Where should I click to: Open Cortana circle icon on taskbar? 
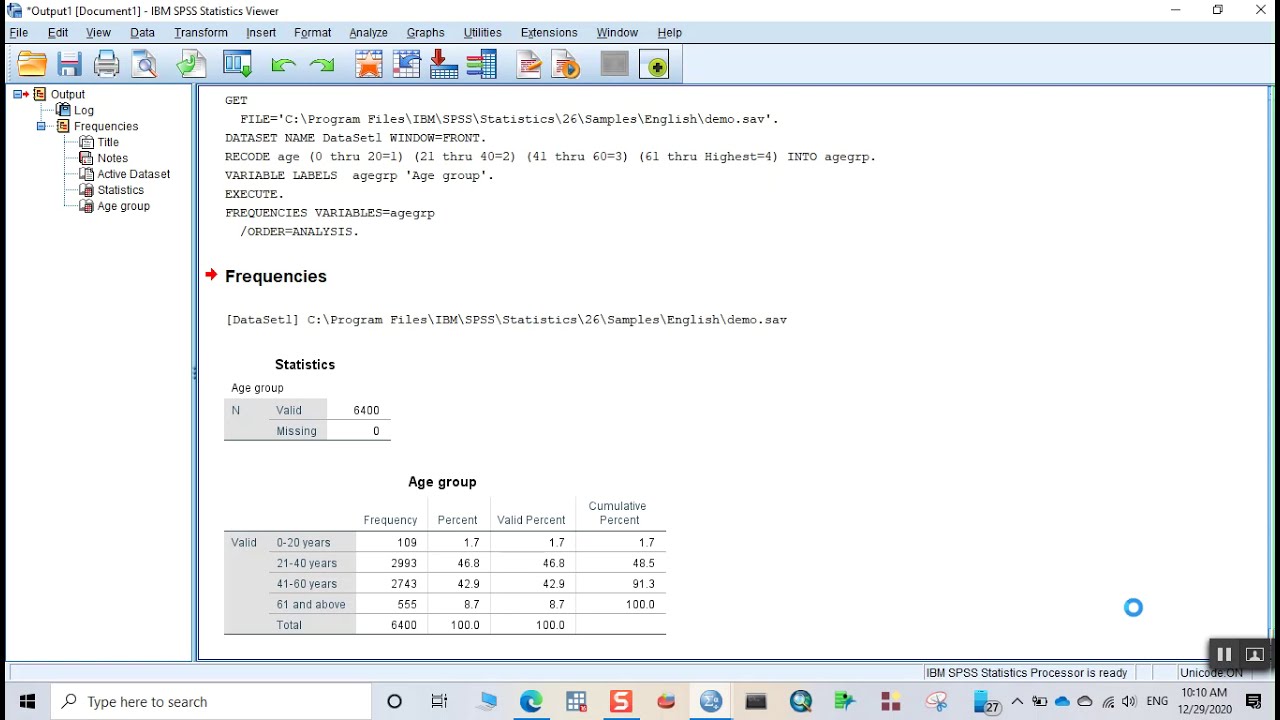tap(394, 702)
